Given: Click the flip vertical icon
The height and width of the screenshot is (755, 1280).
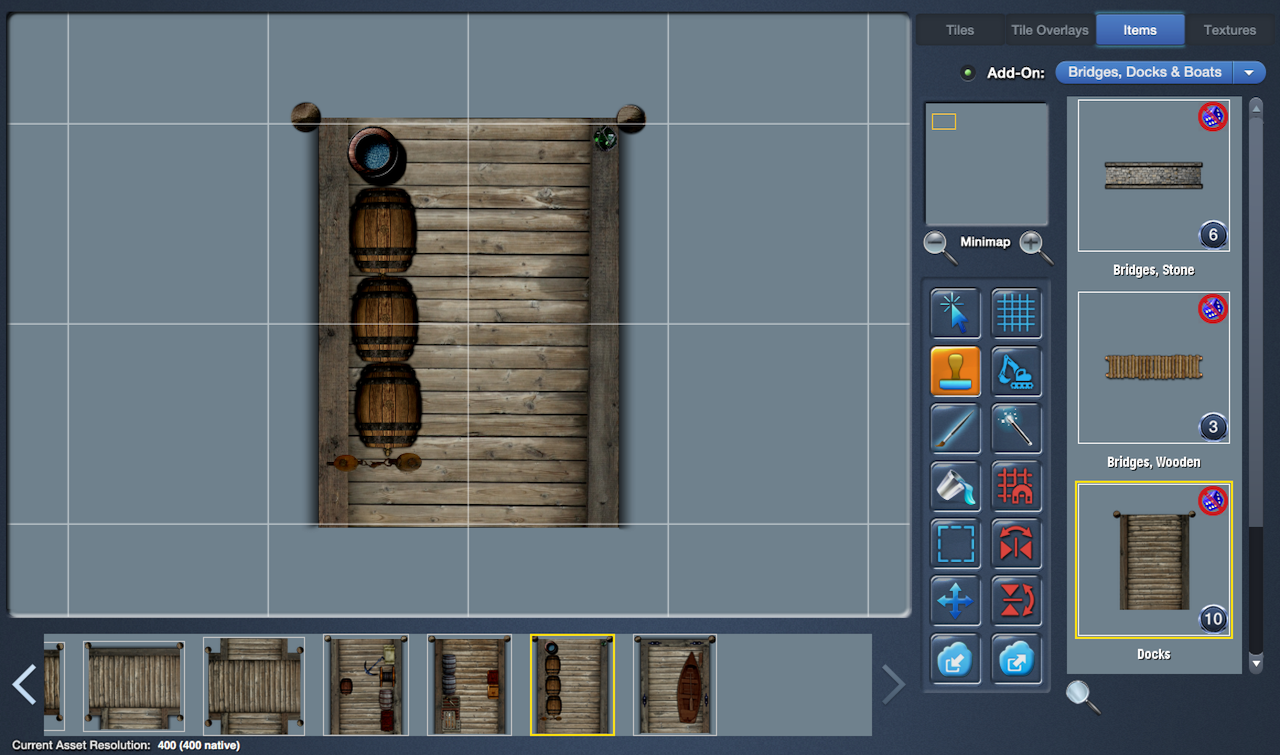Looking at the screenshot, I should [x=1016, y=601].
